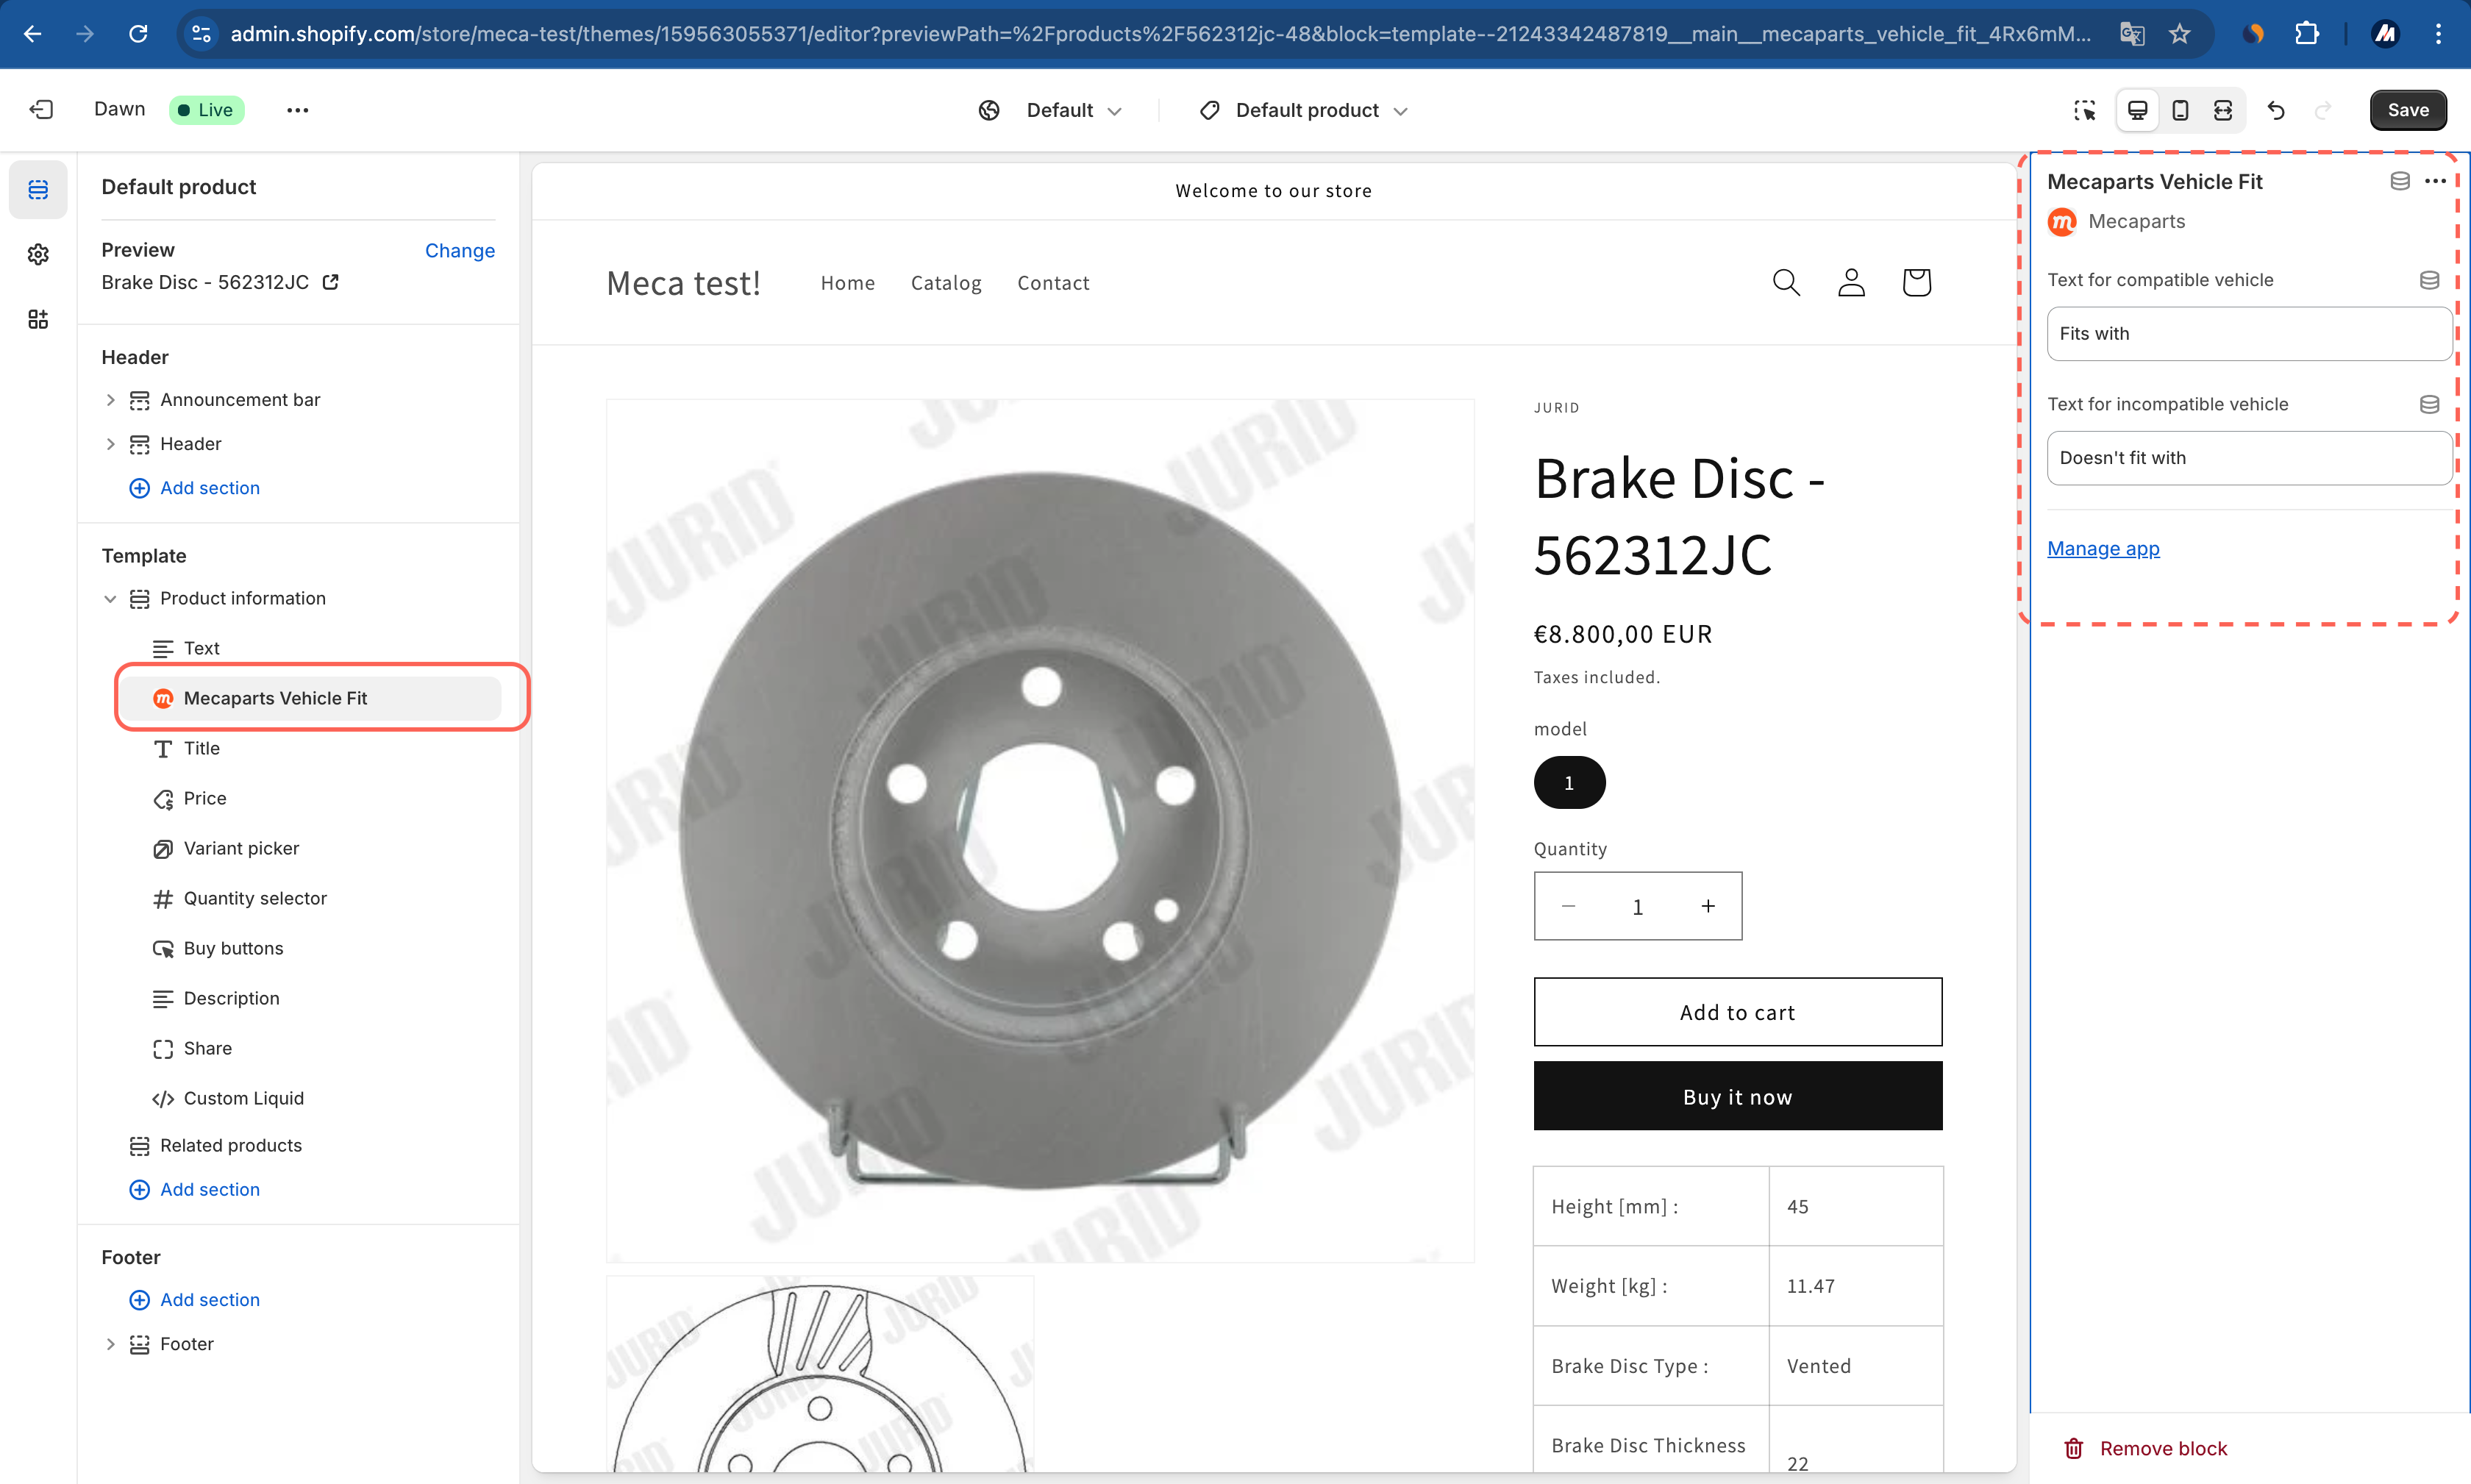The image size is (2471, 1484).
Task: Add a section under Header
Action: [x=195, y=488]
